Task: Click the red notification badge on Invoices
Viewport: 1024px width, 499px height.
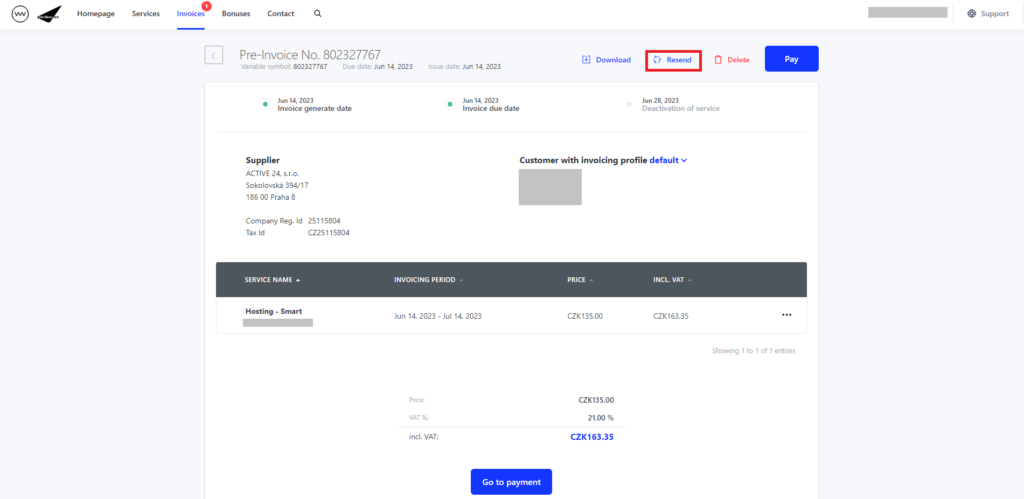Action: point(206,6)
